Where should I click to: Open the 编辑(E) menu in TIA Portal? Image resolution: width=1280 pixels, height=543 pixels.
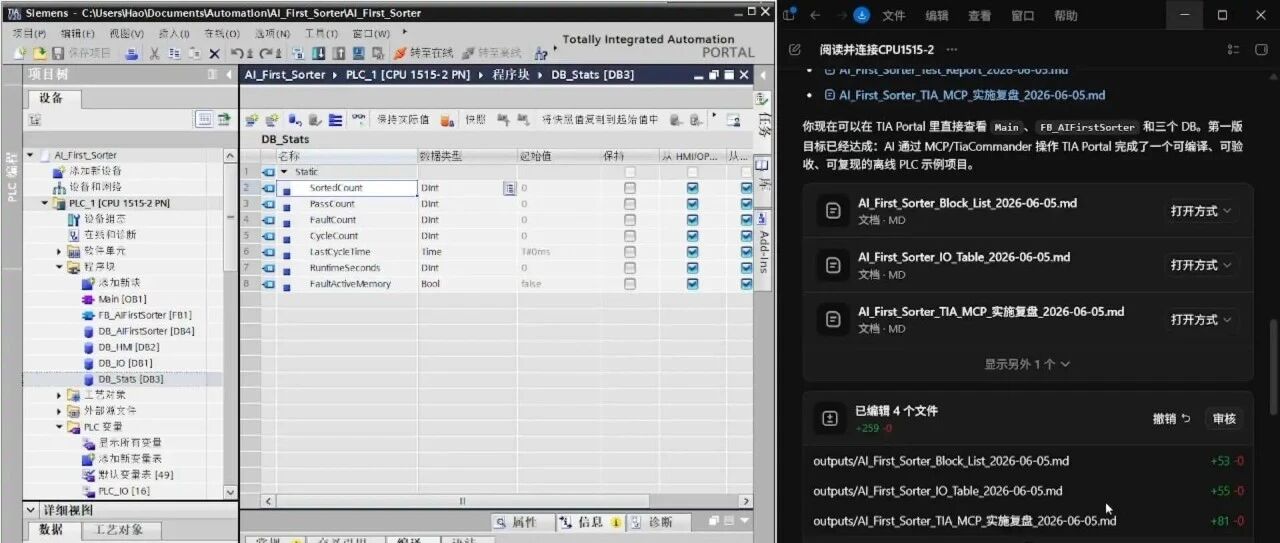(77, 34)
